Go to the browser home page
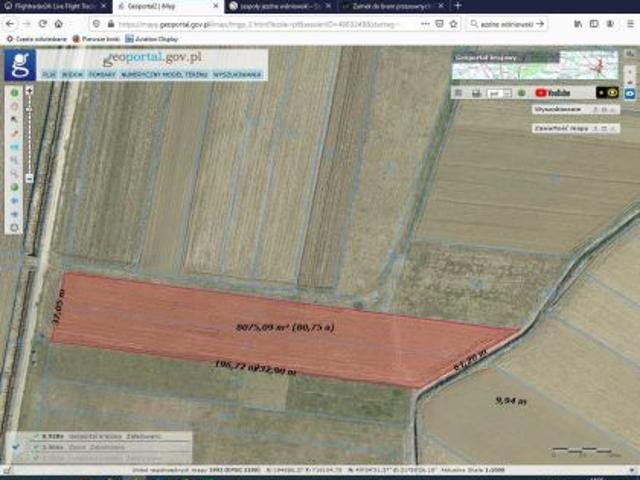This screenshot has width=640, height=480. coord(59,24)
